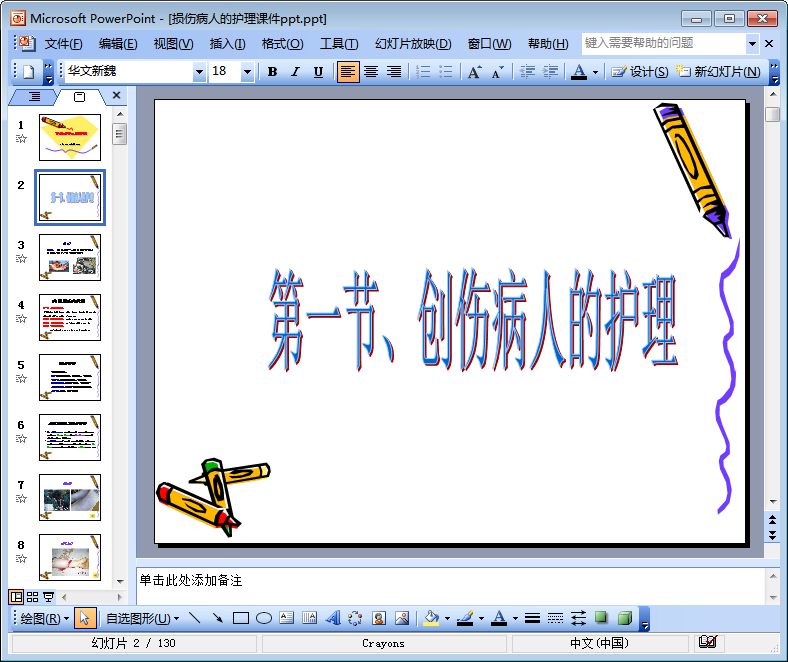Open font color dropdown in formatting toolbar
This screenshot has width=788, height=662.
tap(596, 72)
